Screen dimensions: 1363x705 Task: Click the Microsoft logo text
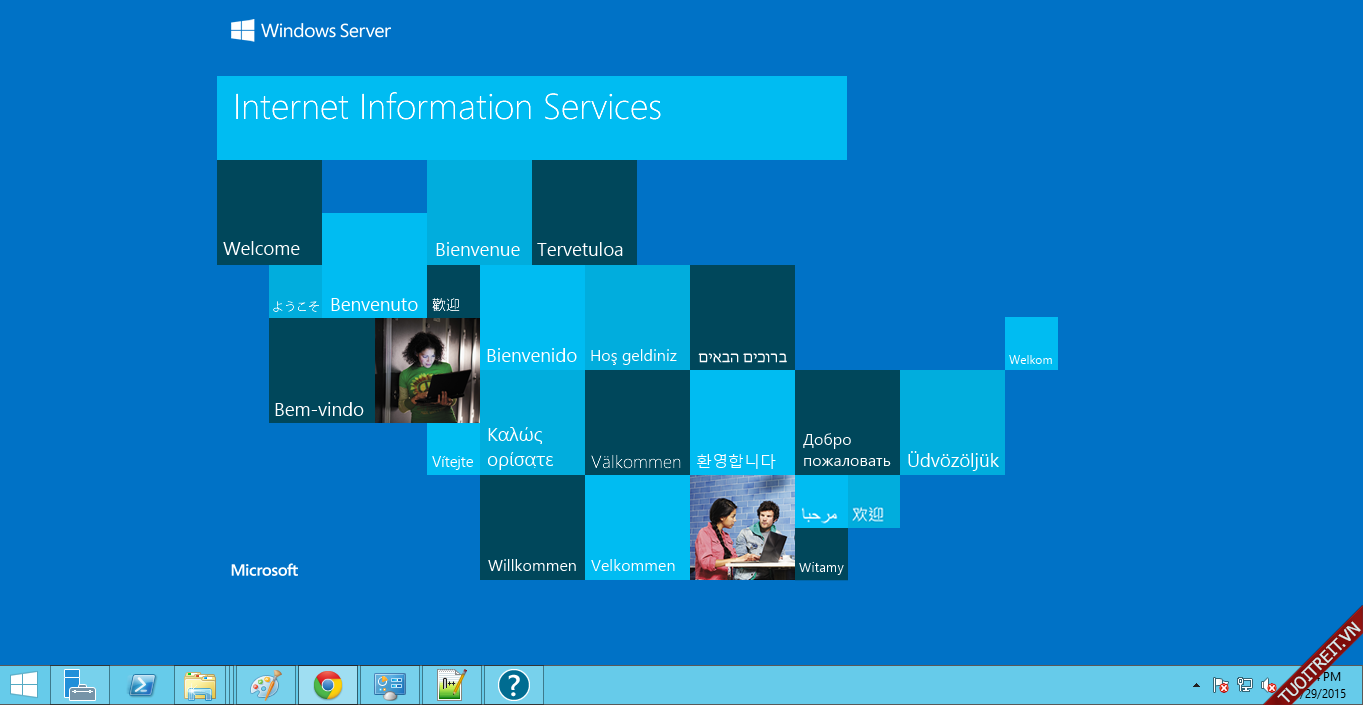coord(264,570)
